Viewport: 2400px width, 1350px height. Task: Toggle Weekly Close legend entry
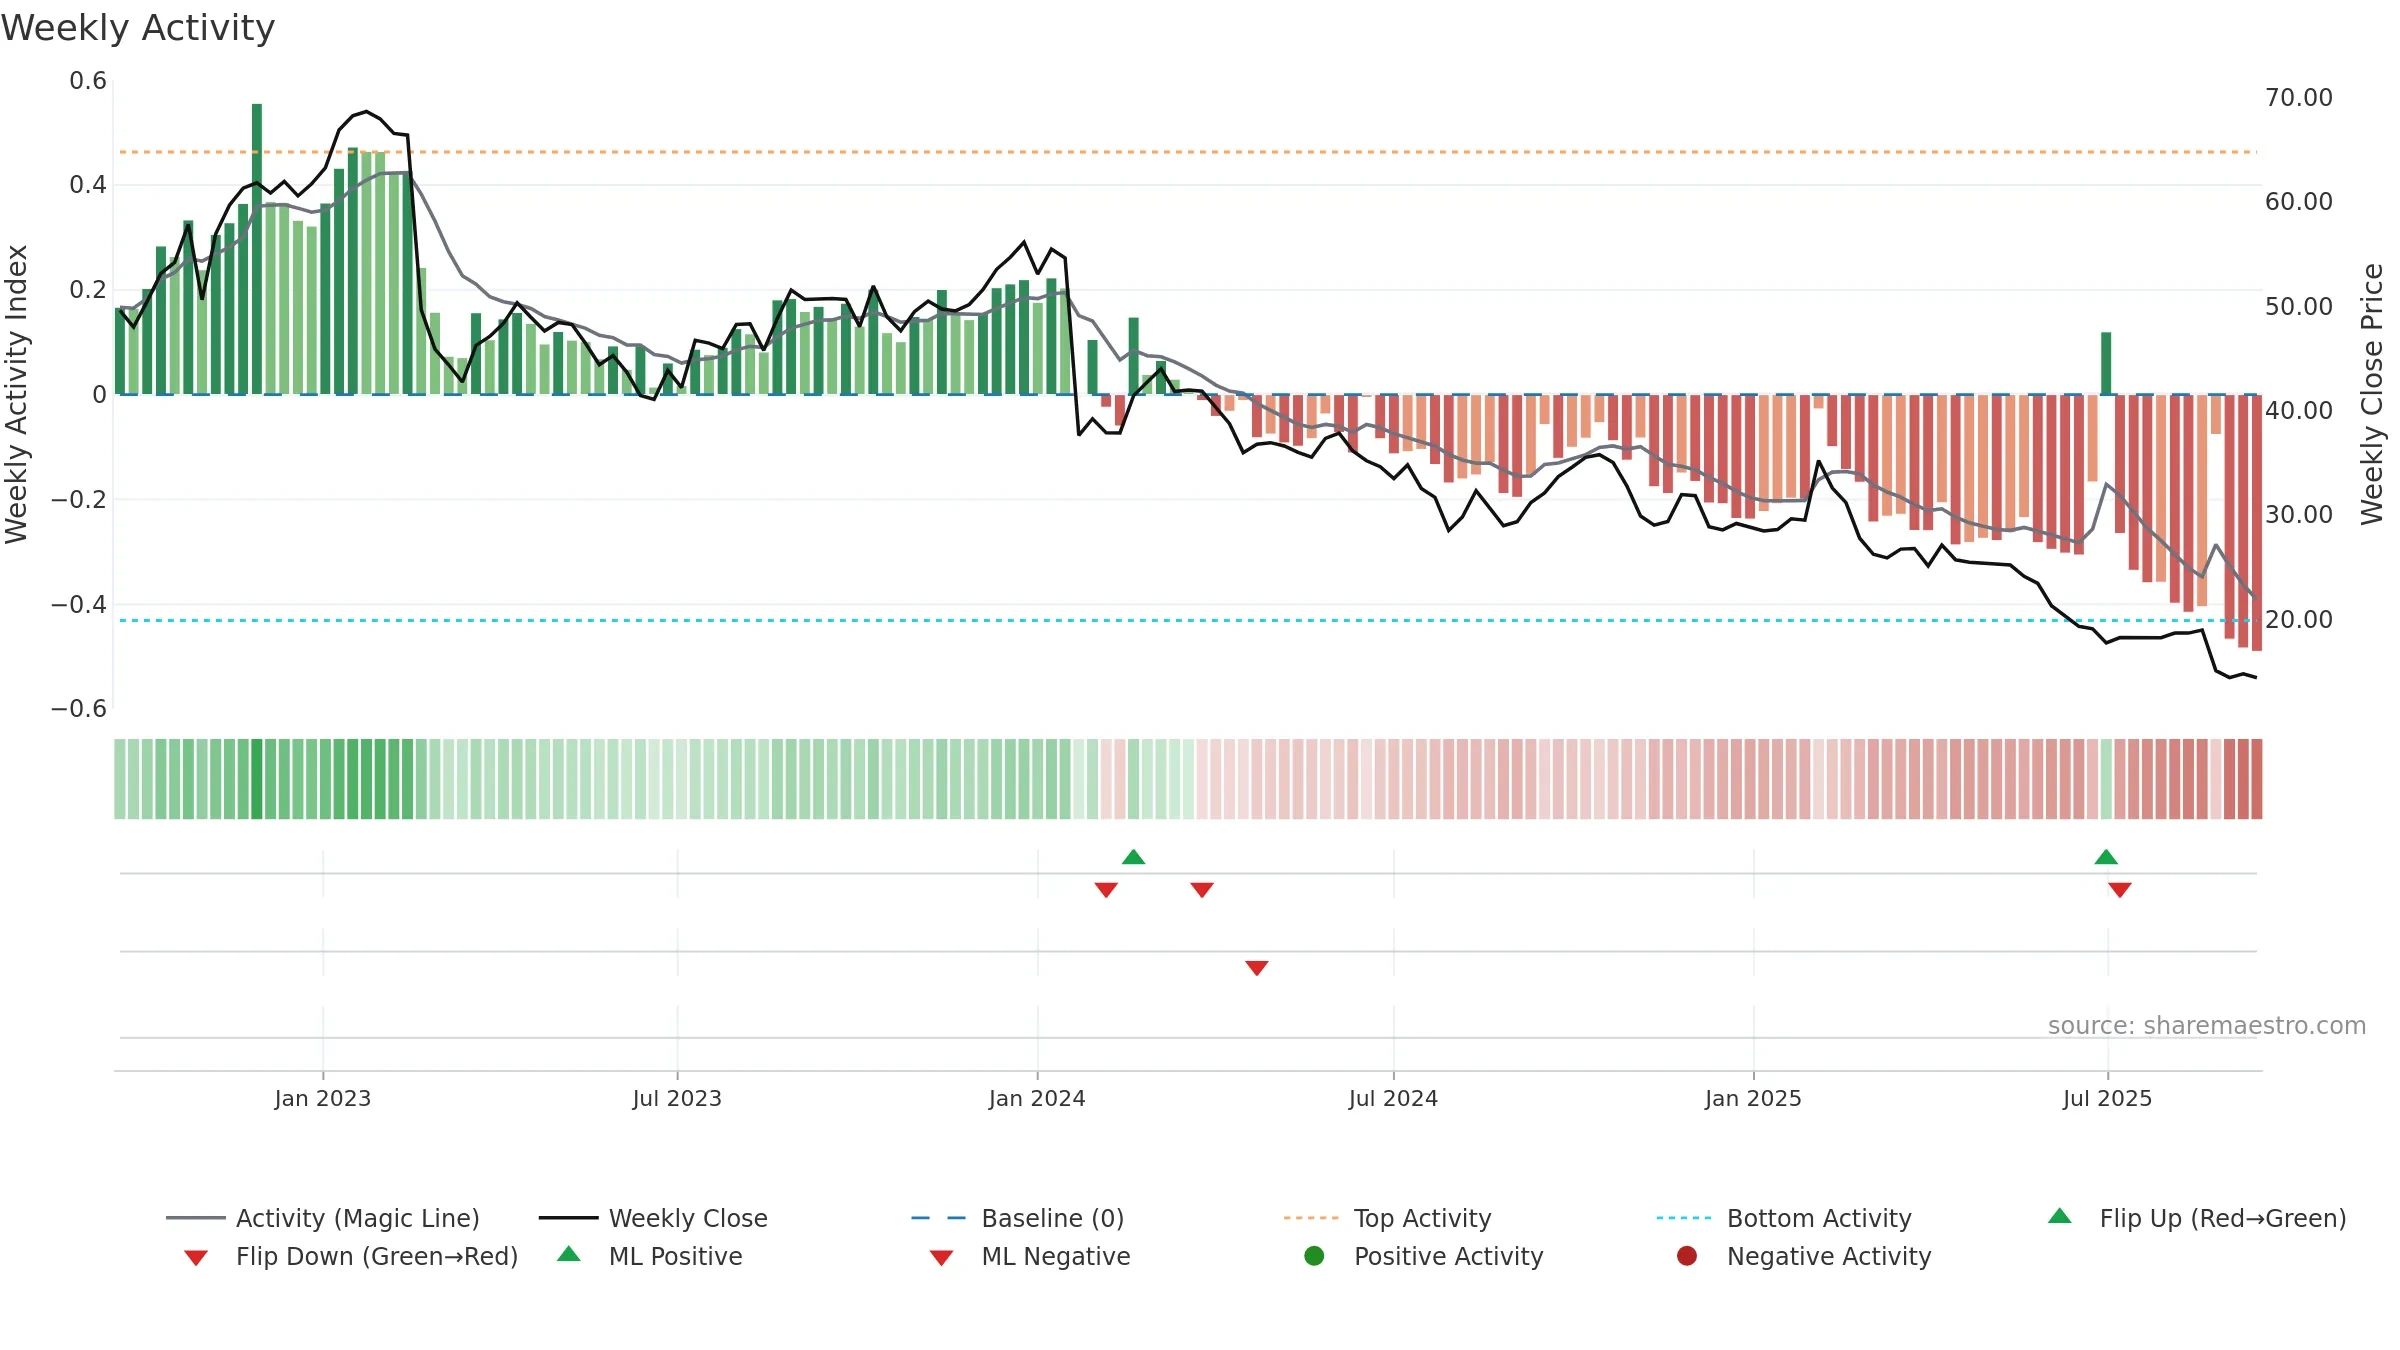653,1218
